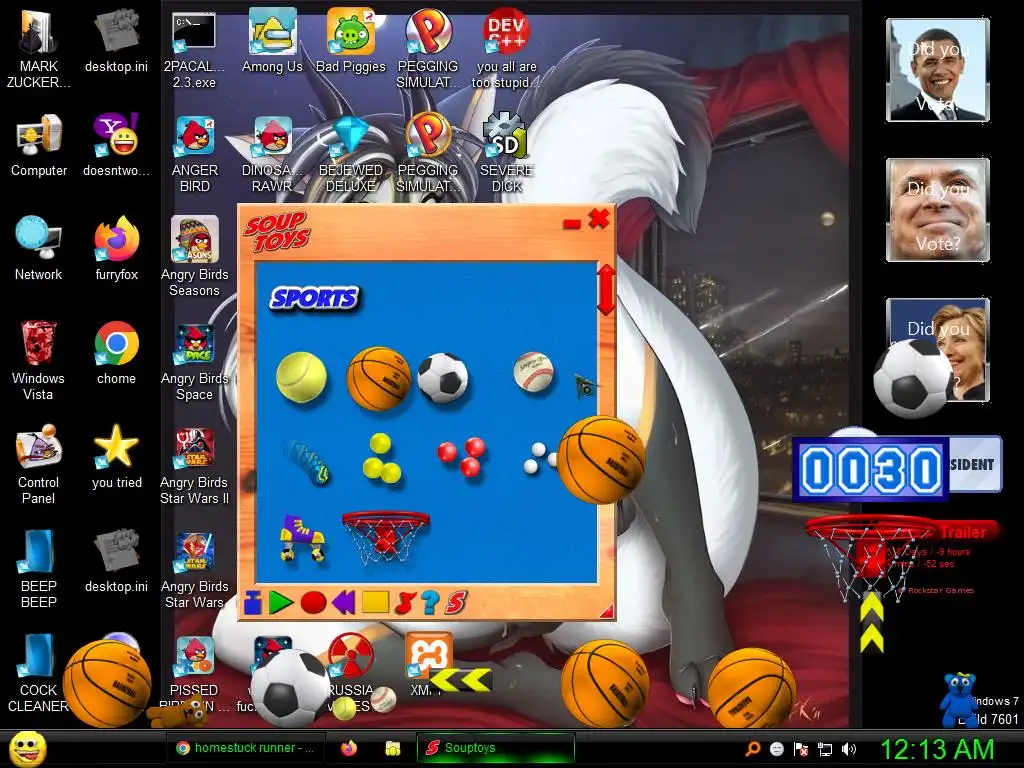Click the red scroll arrows in the toybox
The width and height of the screenshot is (1024, 768).
click(x=605, y=289)
